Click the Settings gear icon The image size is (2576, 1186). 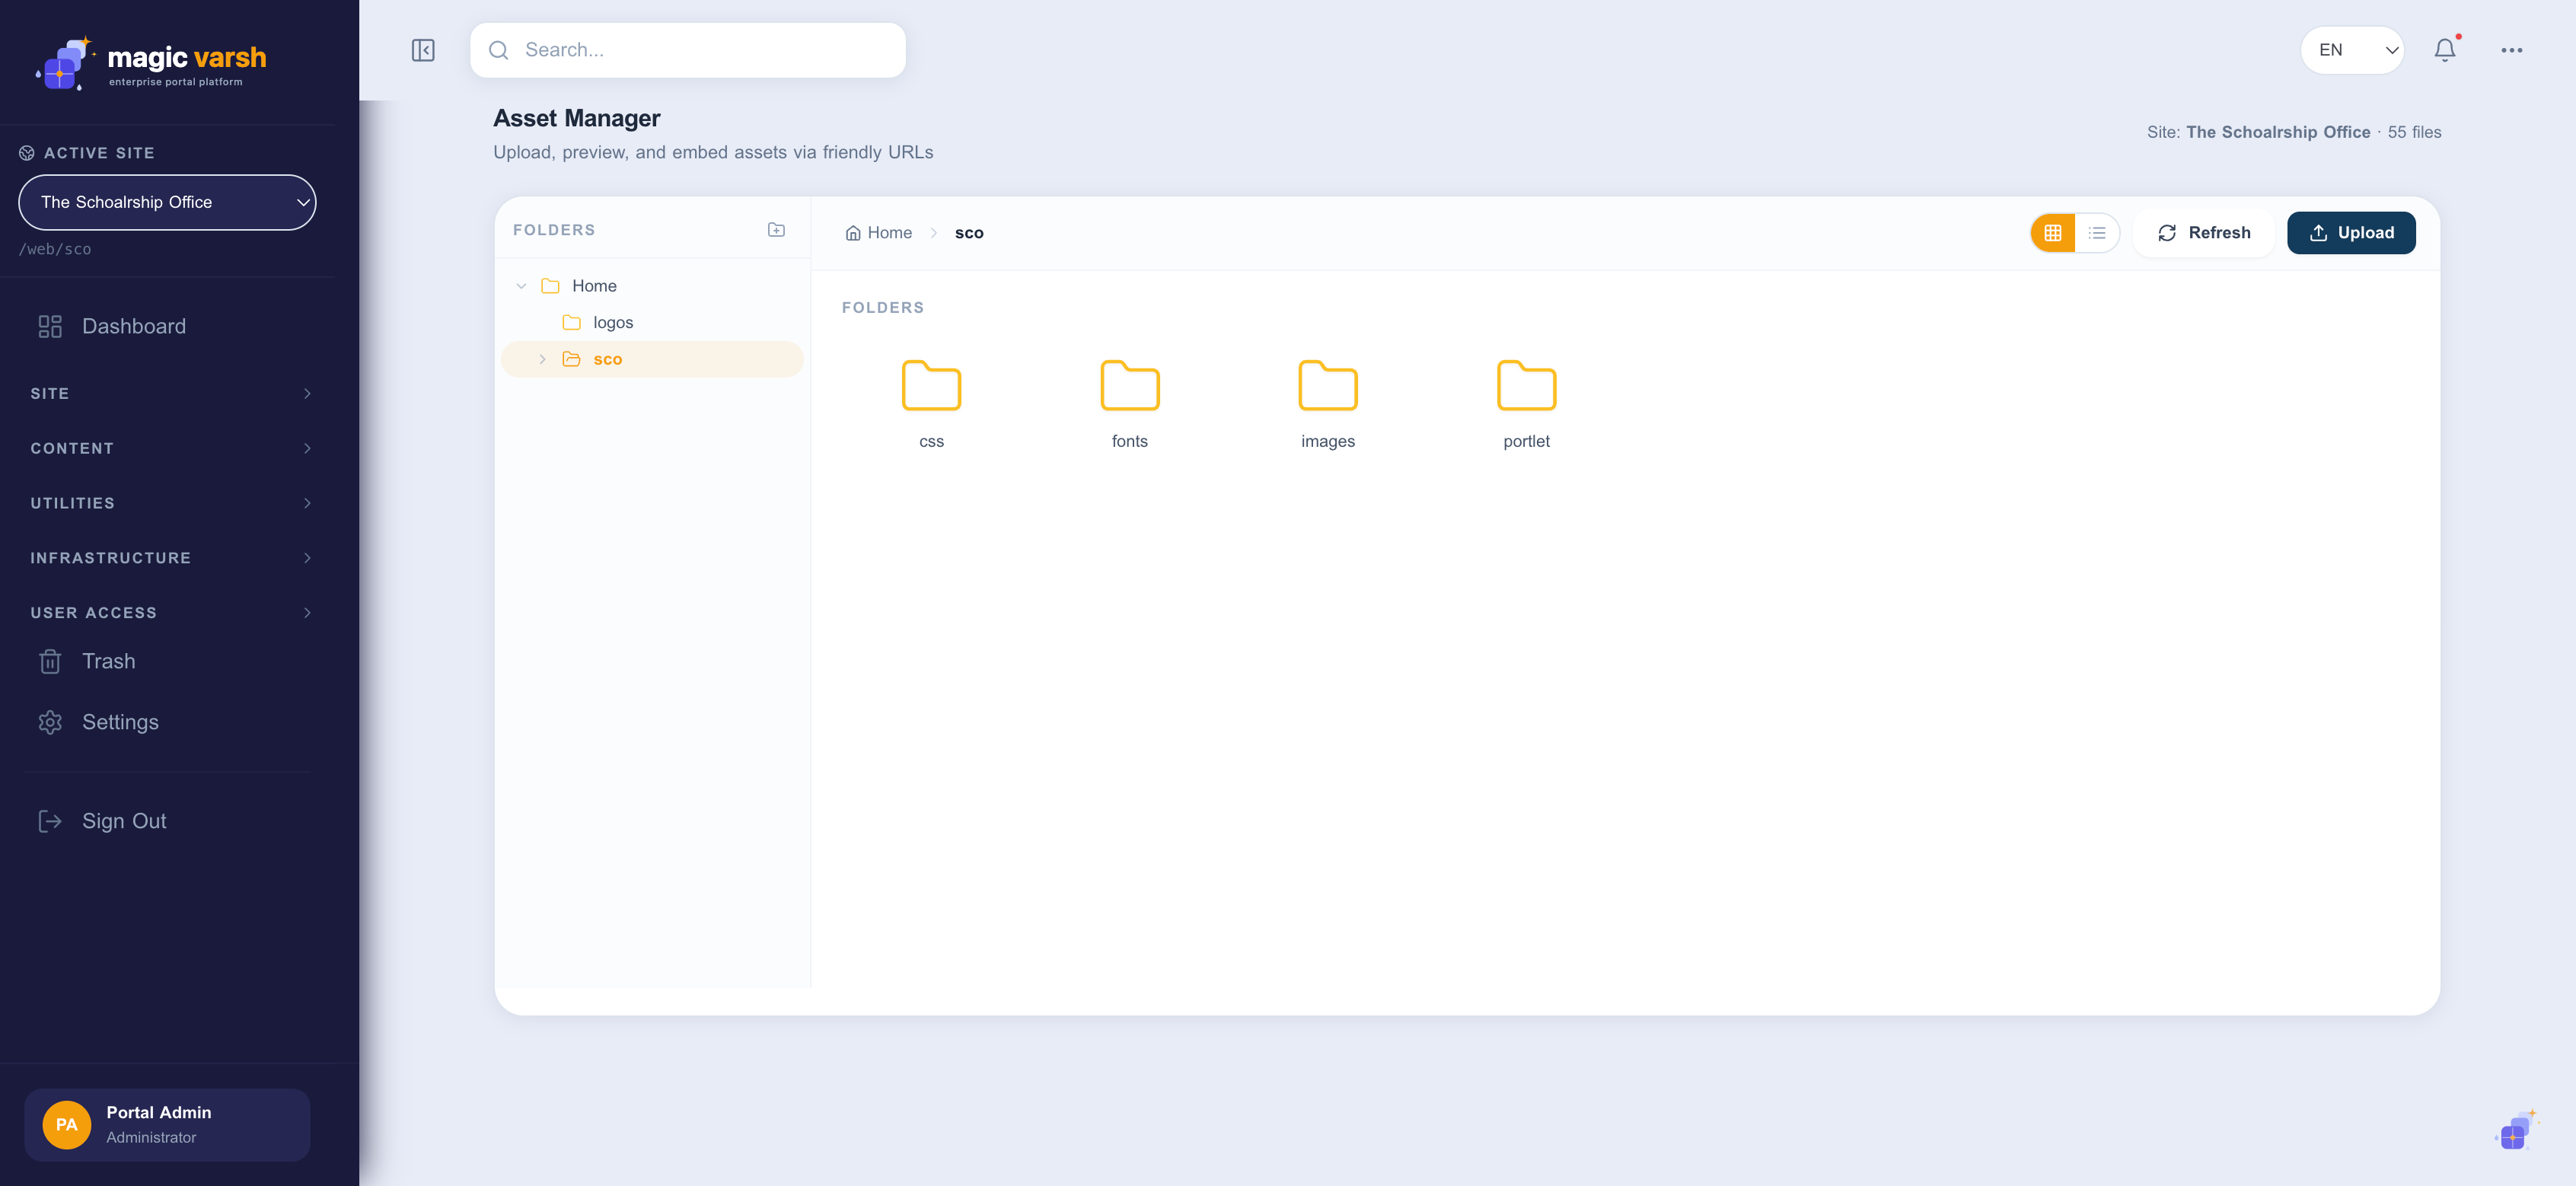click(50, 722)
